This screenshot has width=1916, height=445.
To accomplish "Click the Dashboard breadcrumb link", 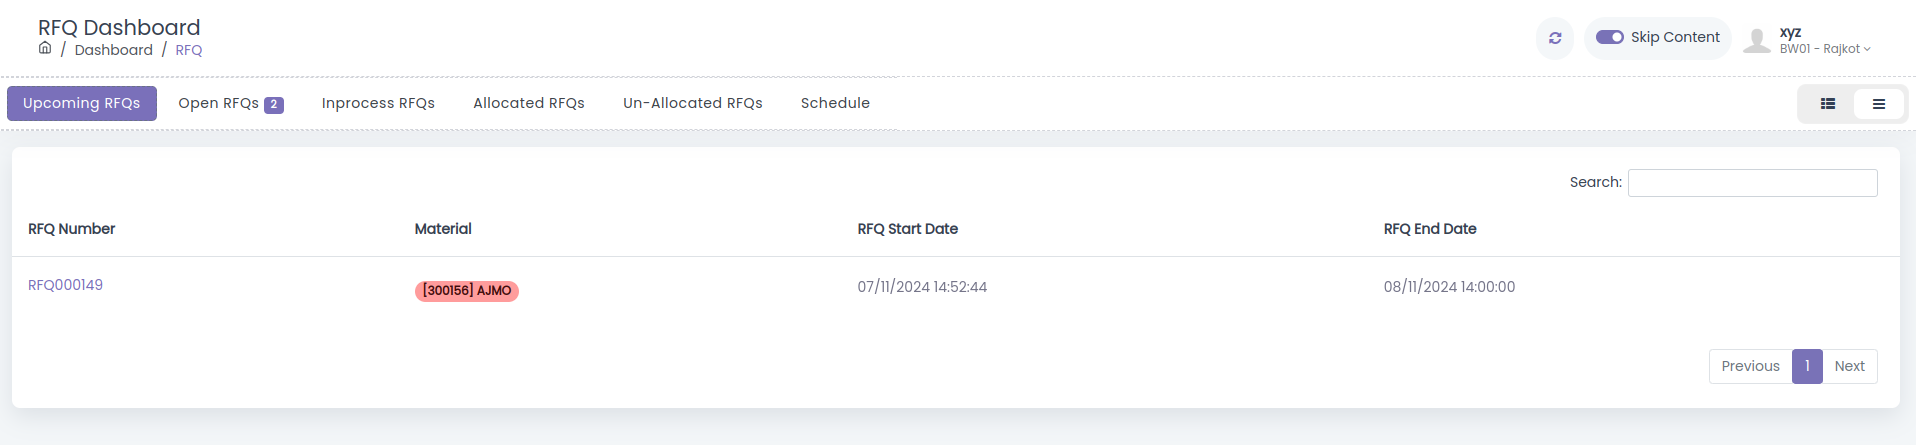I will (x=114, y=50).
